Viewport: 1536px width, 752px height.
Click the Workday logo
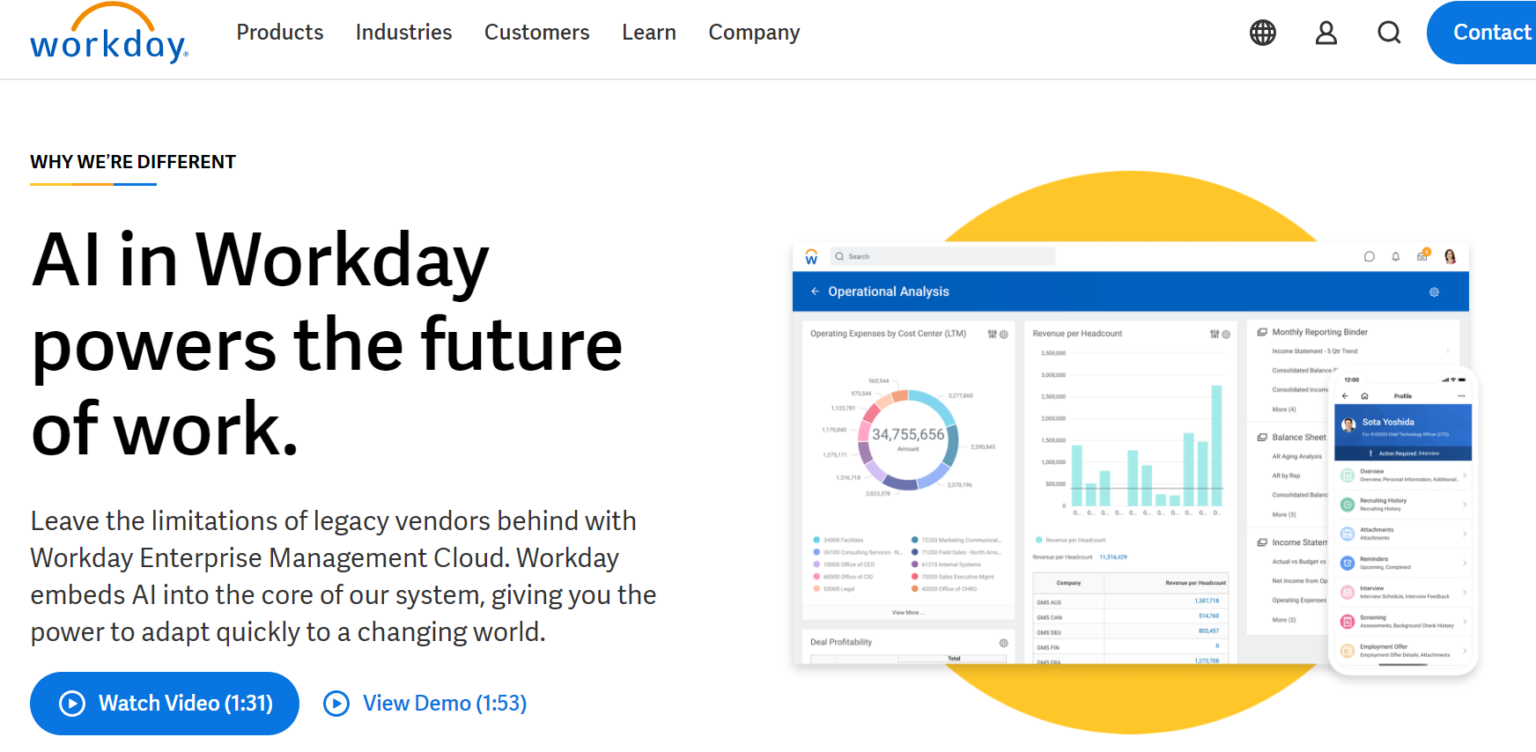coord(108,35)
